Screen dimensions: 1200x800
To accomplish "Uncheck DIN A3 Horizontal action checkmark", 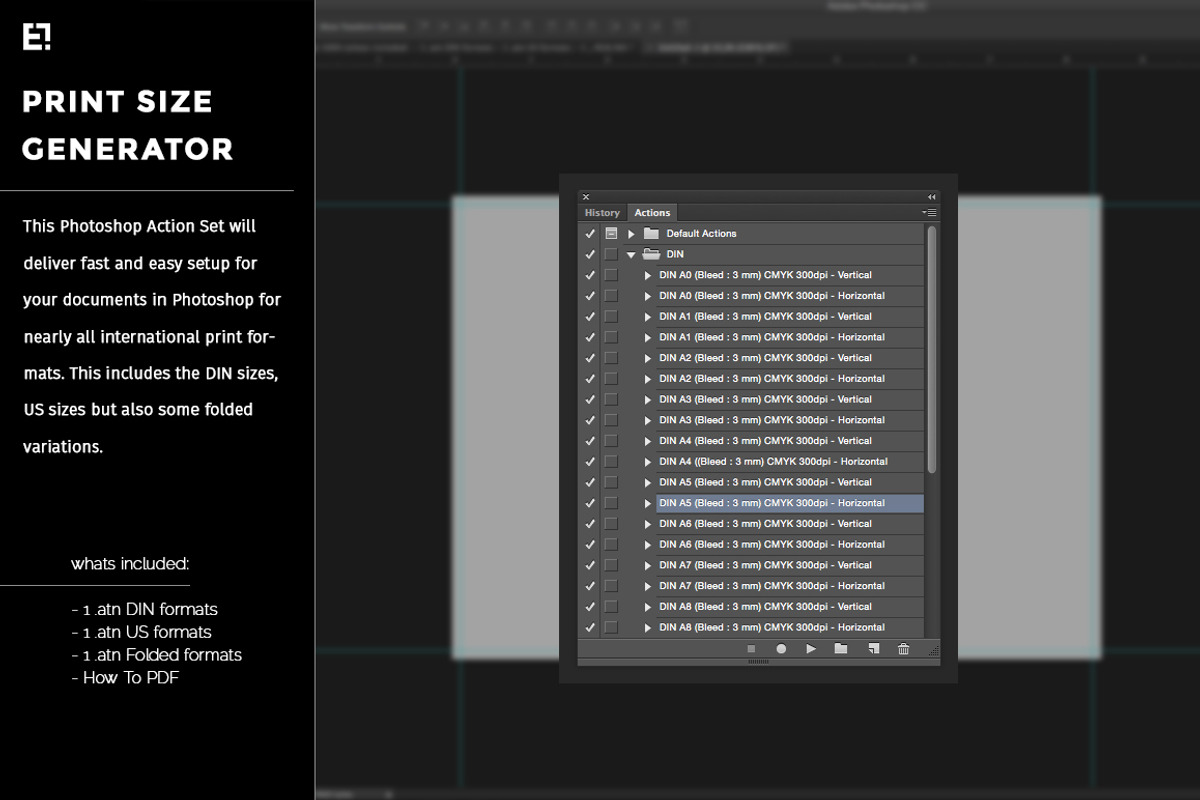I will click(x=590, y=420).
